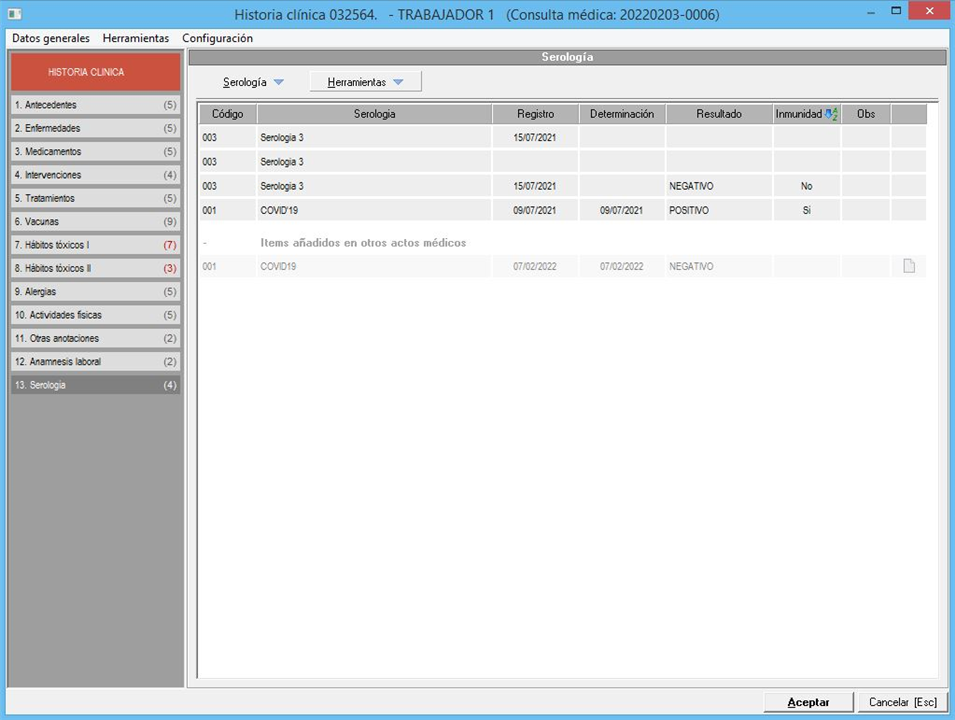Click the document icon in the COVID19 row

(908, 266)
